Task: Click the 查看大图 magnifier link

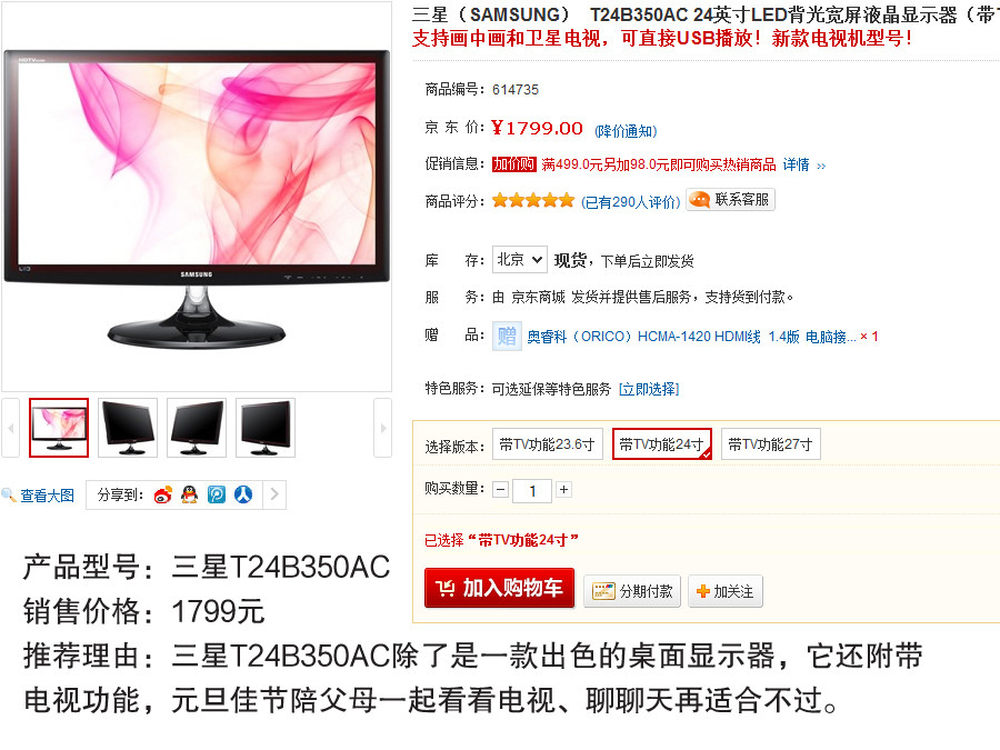Action: click(38, 496)
